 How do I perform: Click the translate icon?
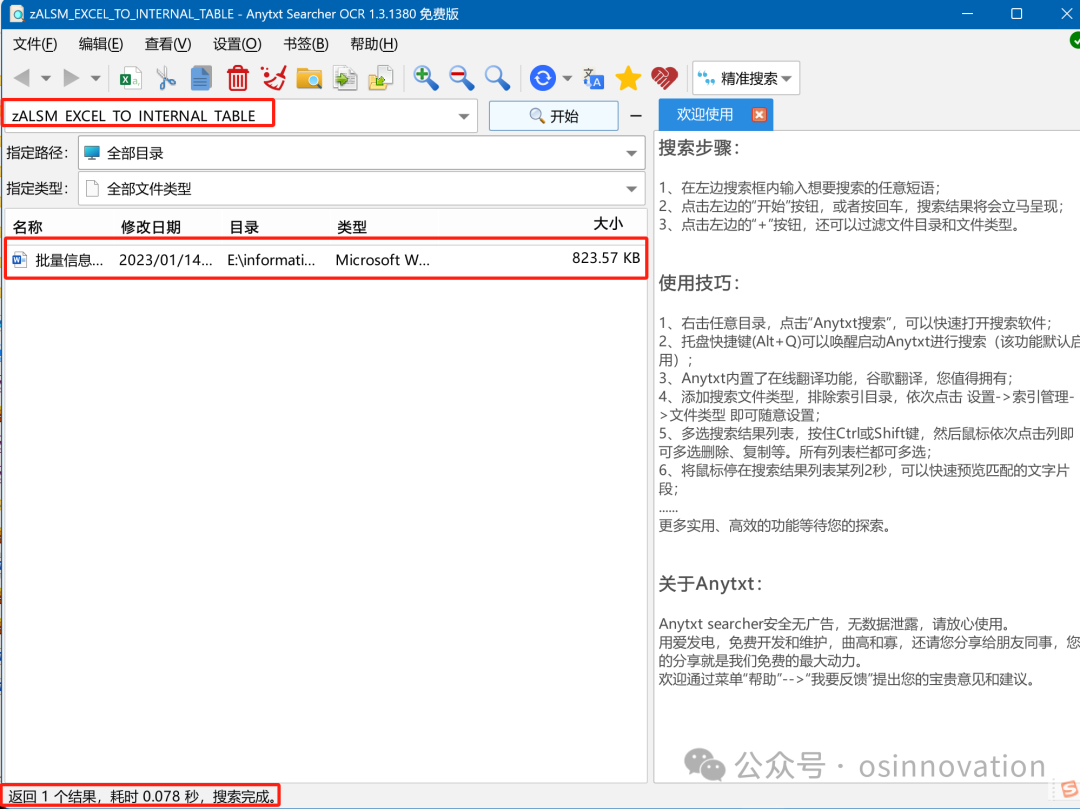click(x=593, y=78)
